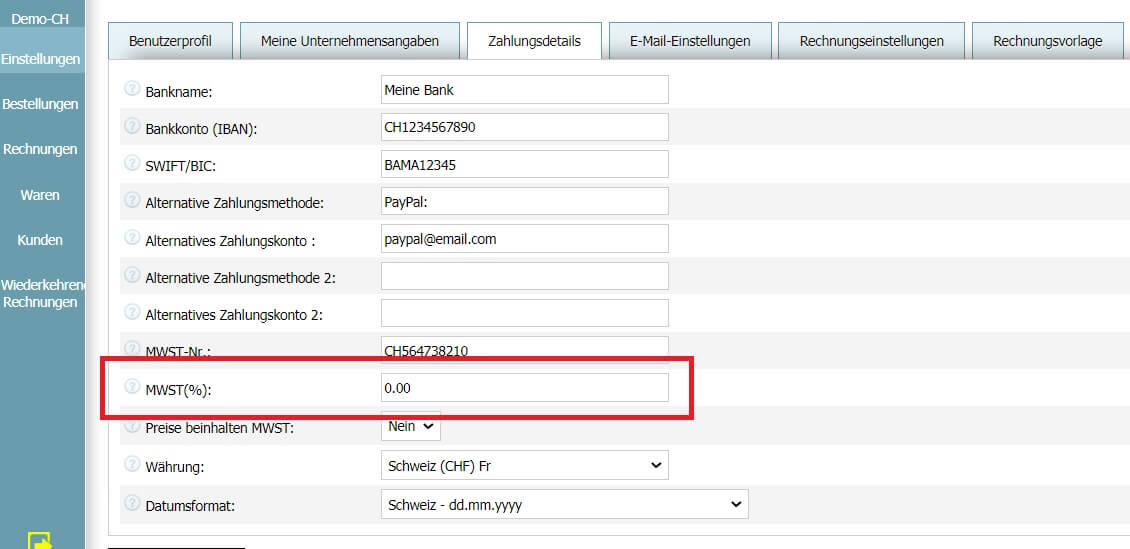Click Demo-CH at top of sidebar

coord(40,19)
